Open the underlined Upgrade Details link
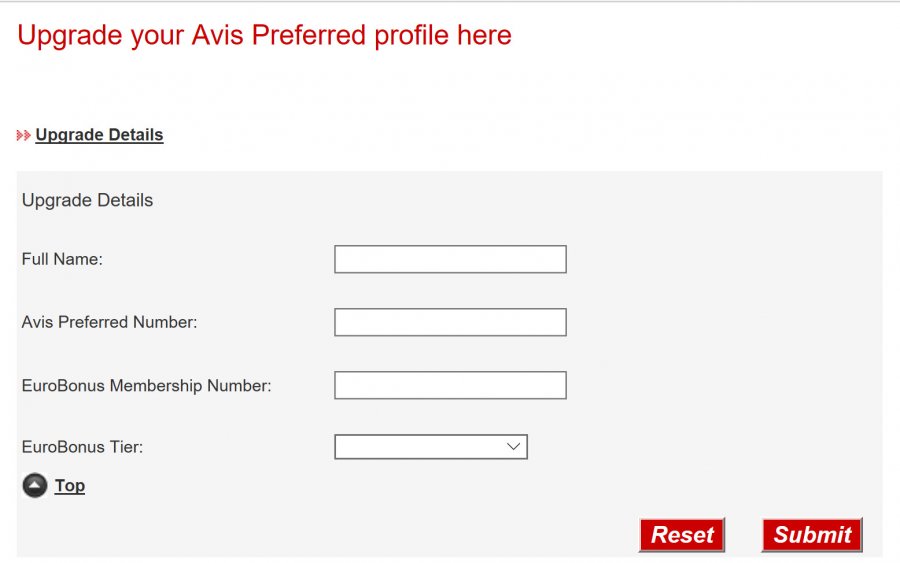 [x=99, y=135]
